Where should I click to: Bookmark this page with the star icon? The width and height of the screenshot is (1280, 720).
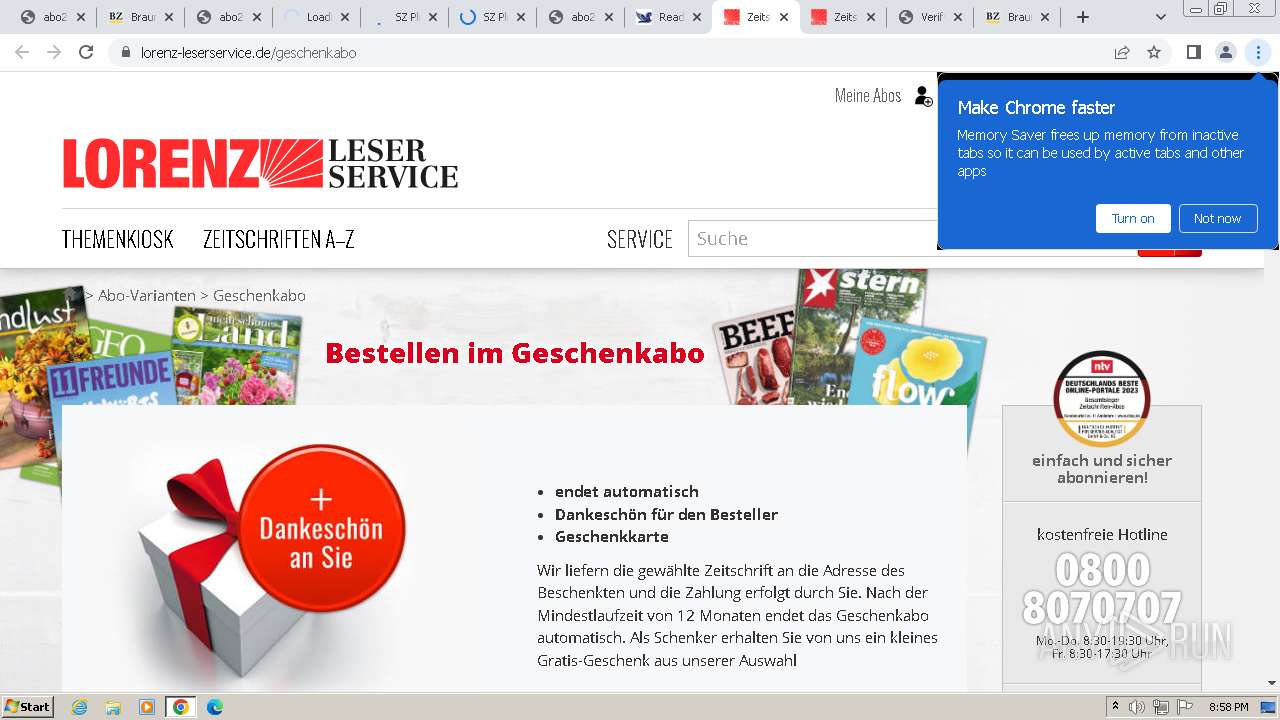1154,52
